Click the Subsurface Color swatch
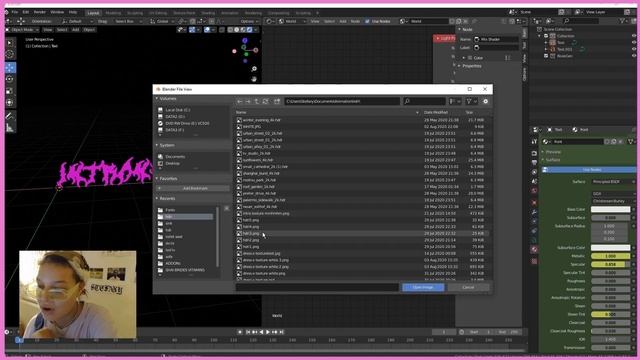This screenshot has height=360, width=640. [x=611, y=248]
